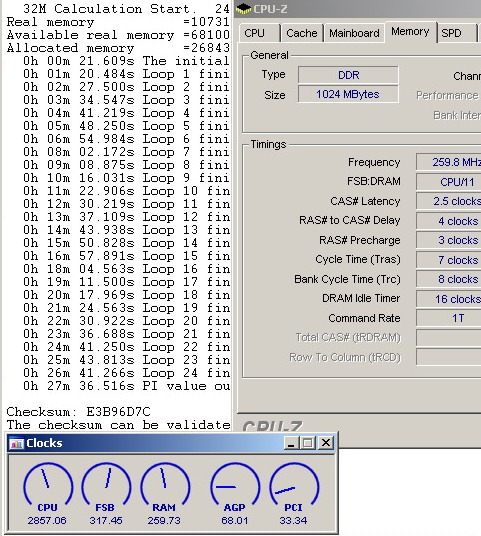Click the 'Loop 7' result row
This screenshot has width=481, height=536.
click(x=126, y=152)
